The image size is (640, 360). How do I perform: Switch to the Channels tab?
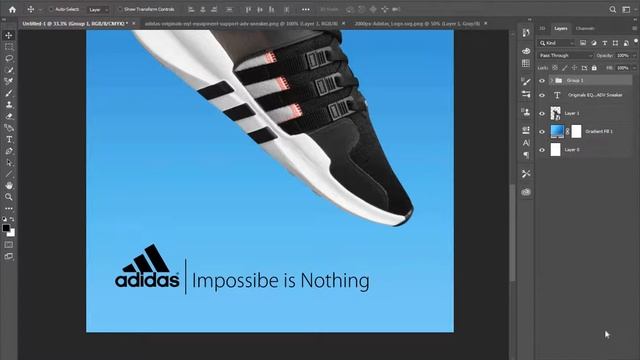pyautogui.click(x=584, y=28)
